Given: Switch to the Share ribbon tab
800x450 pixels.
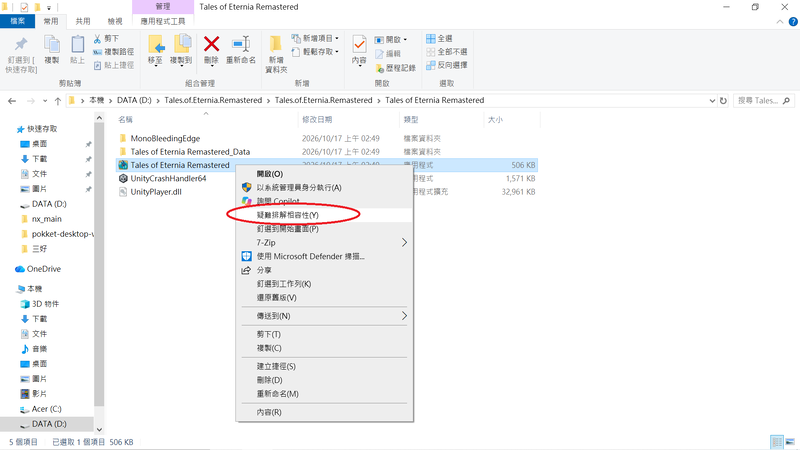Looking at the screenshot, I should tap(83, 21).
